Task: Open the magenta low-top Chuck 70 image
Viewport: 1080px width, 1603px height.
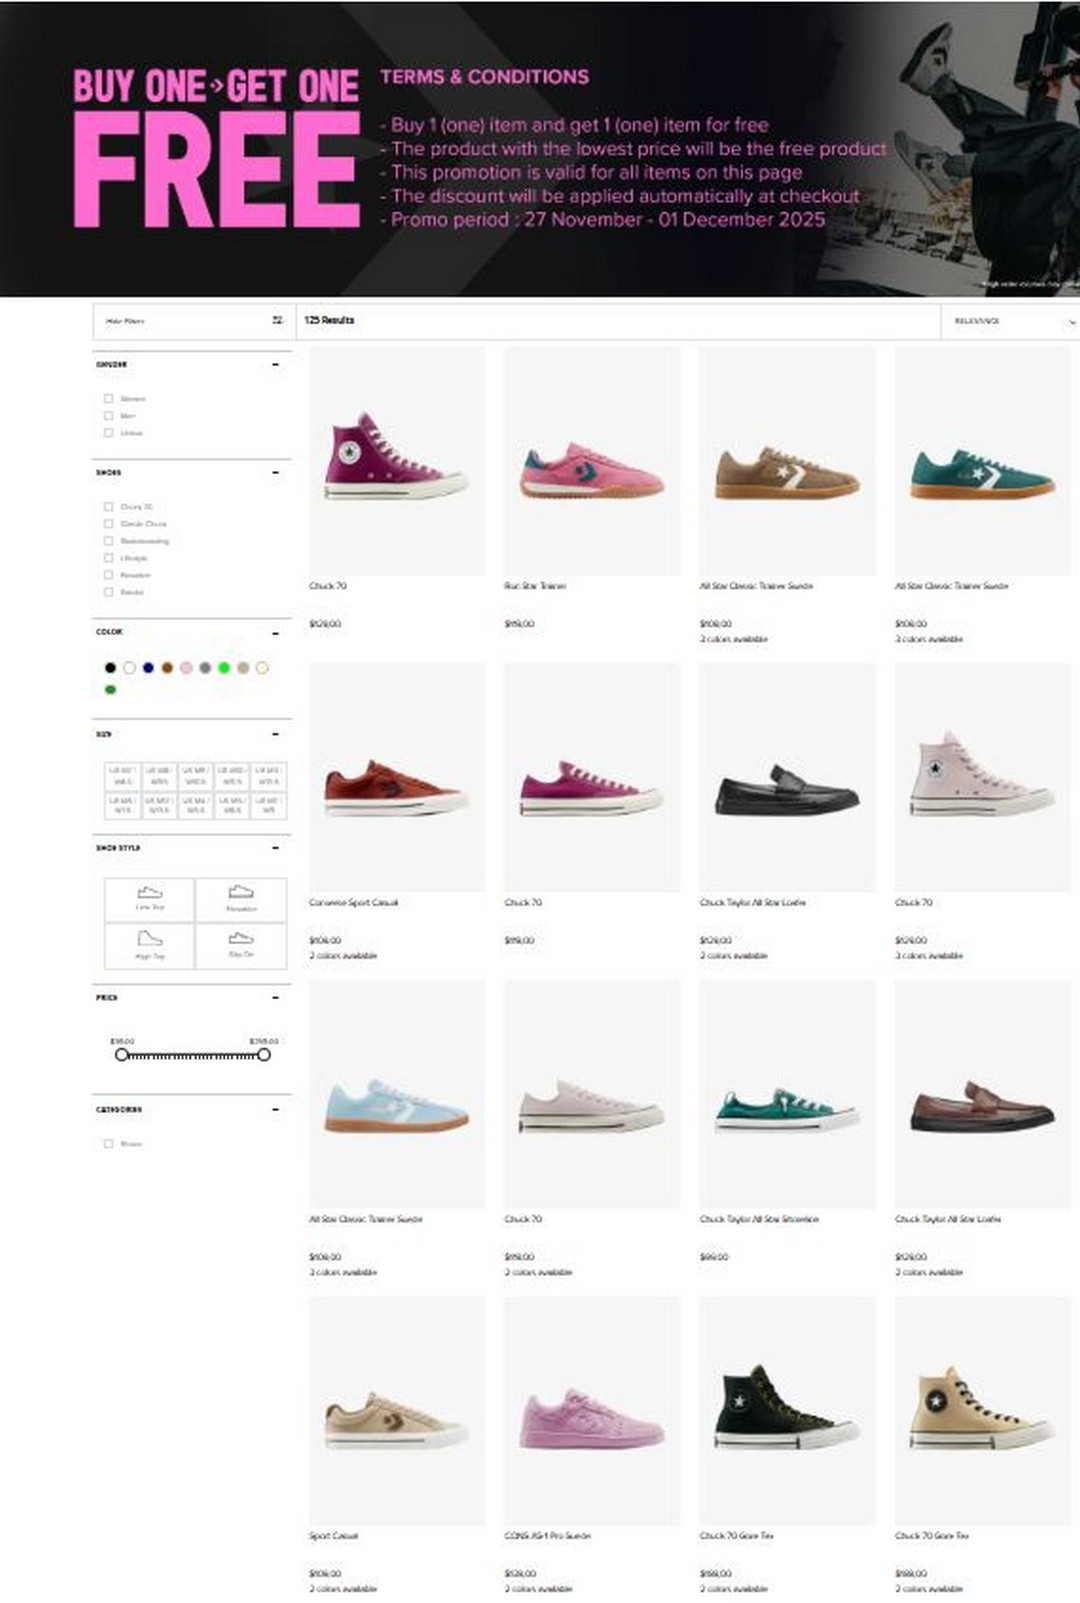Action: pyautogui.click(x=592, y=777)
